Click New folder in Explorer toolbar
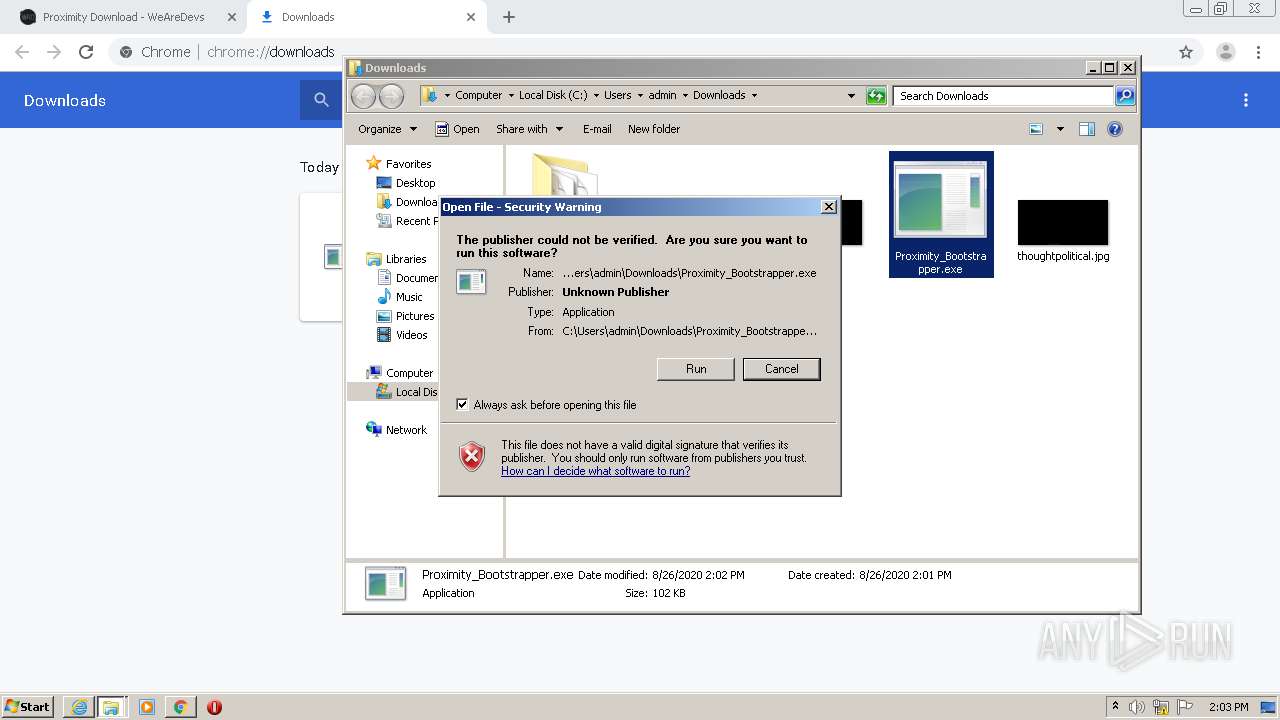Viewport: 1280px width, 720px height. point(654,129)
